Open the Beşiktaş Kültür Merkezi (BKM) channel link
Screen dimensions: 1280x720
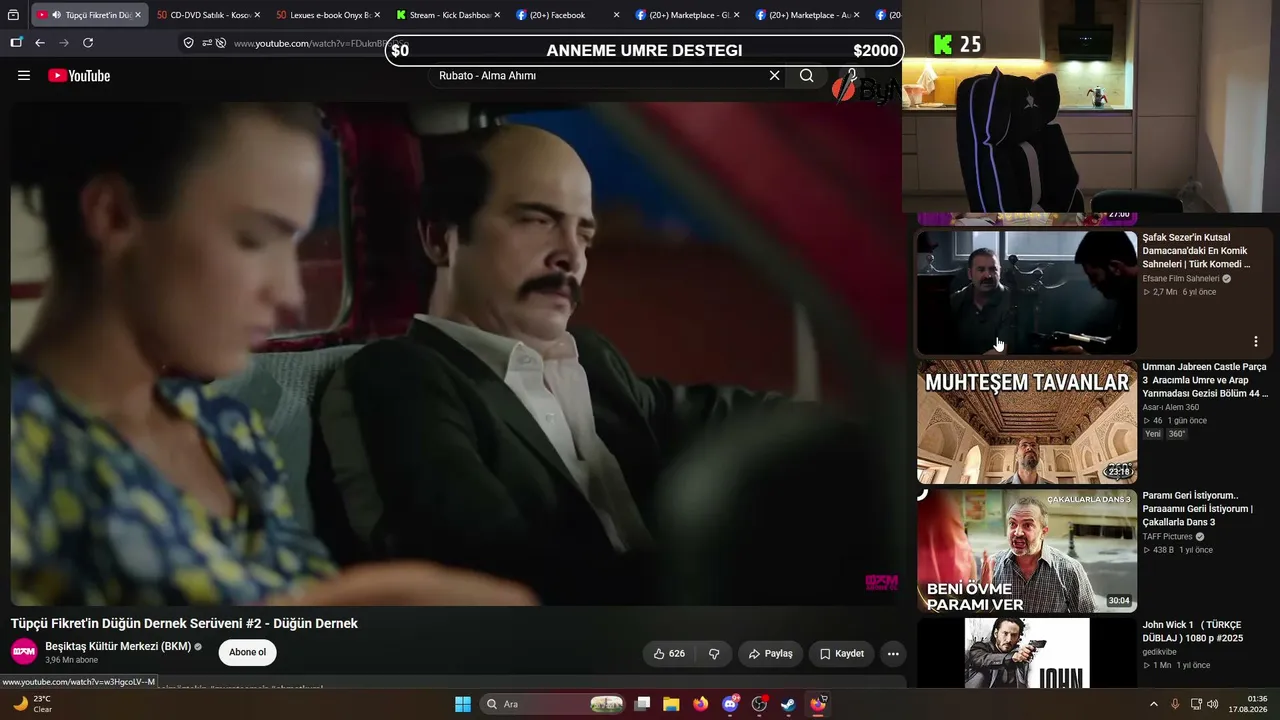[x=118, y=646]
